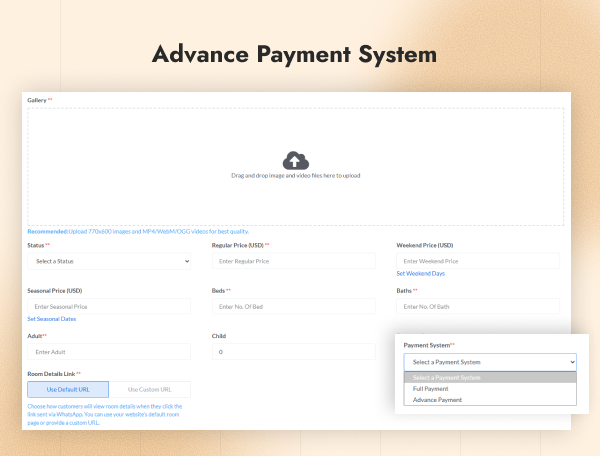Click the cloud upload icon in Gallery

point(295,161)
